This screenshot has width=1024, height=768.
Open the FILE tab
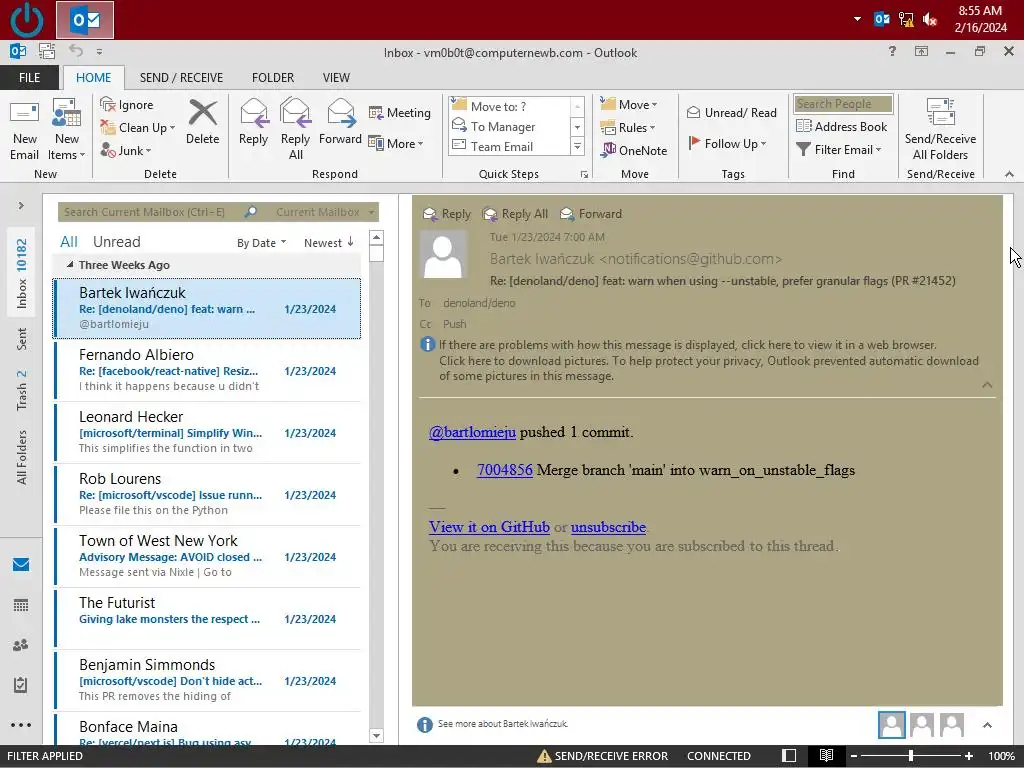(29, 78)
